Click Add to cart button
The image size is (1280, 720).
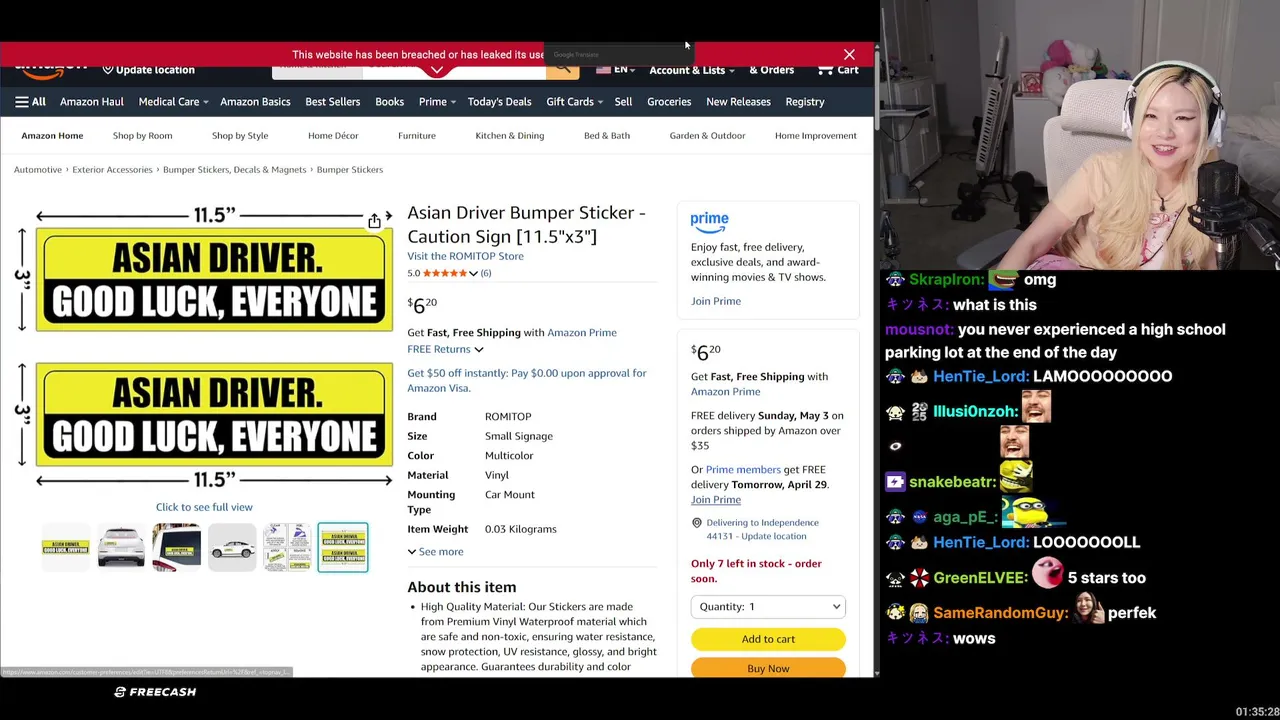point(768,639)
